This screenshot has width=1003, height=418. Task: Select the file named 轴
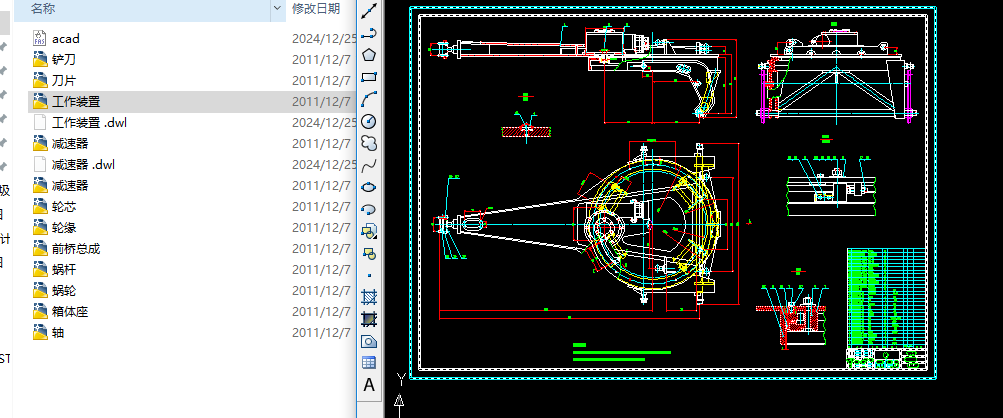tap(58, 333)
